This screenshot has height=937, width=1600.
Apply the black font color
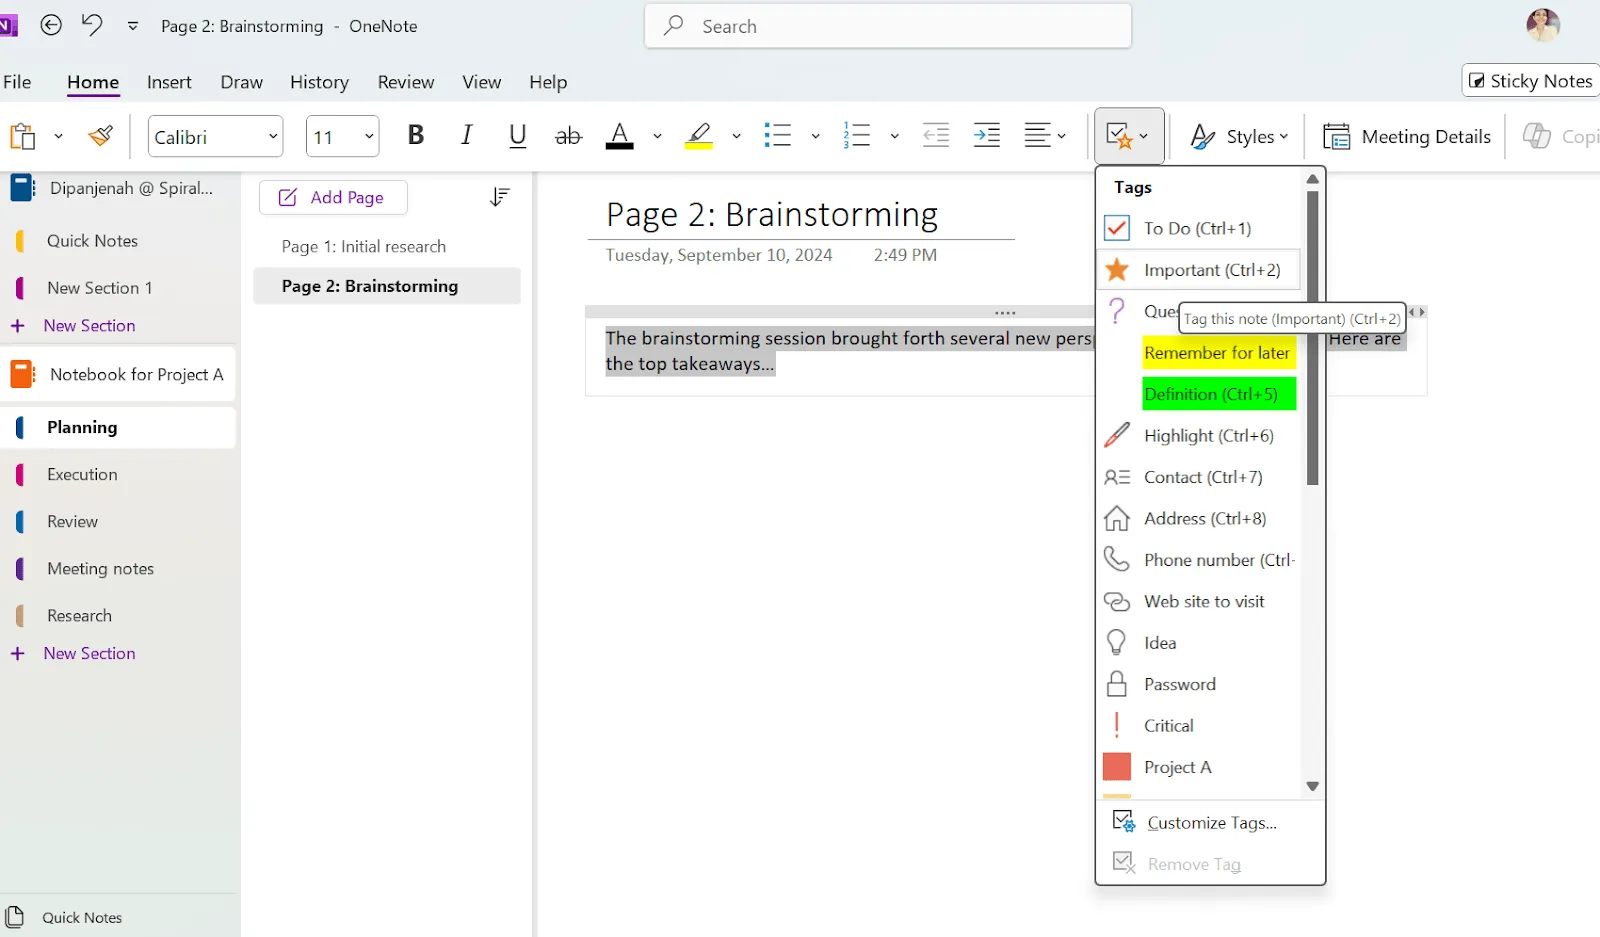coord(620,136)
